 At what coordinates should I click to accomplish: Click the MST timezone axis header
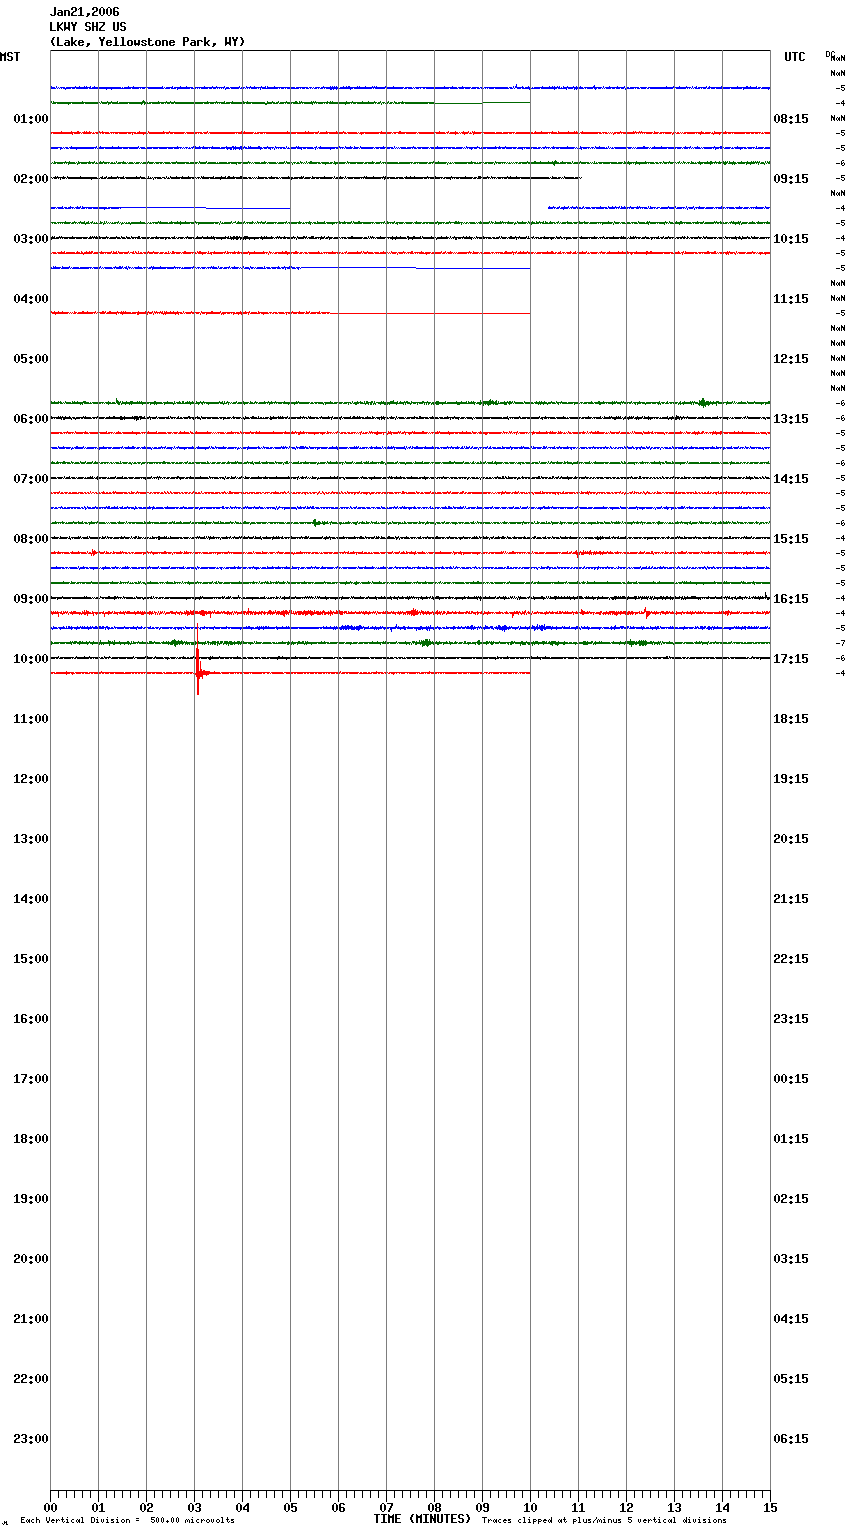10,57
